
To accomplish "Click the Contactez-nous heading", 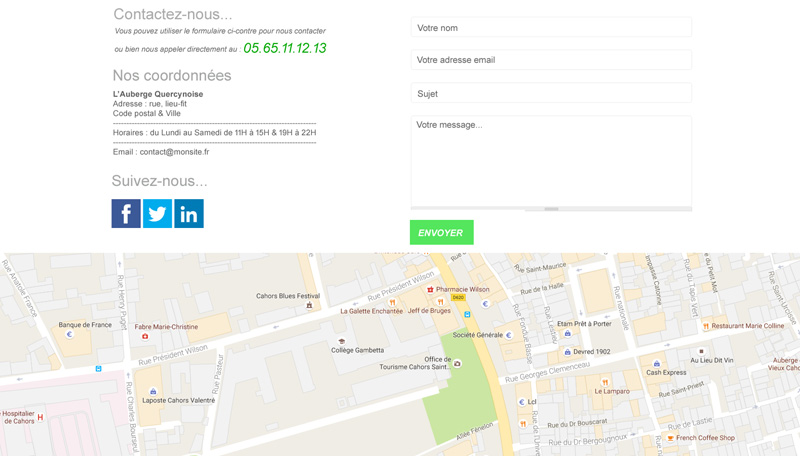I will (172, 14).
